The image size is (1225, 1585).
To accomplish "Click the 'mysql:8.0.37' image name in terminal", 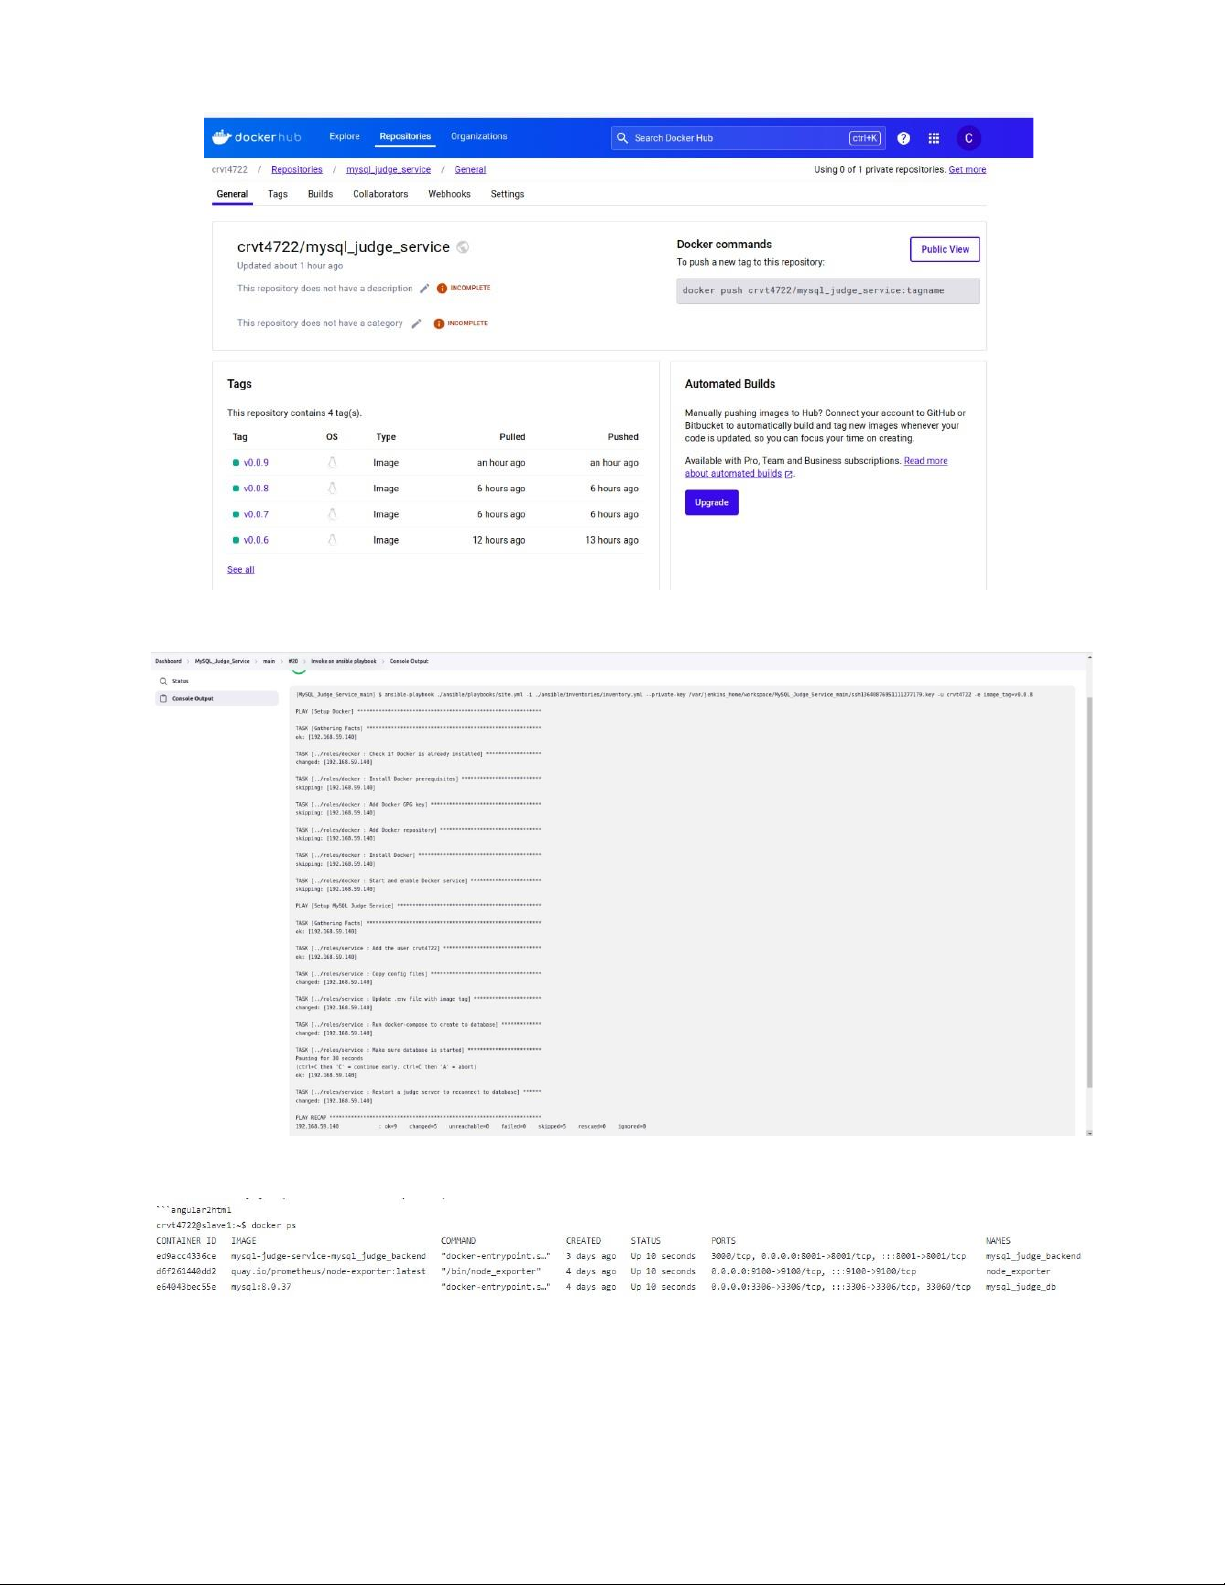I will click(x=261, y=1287).
